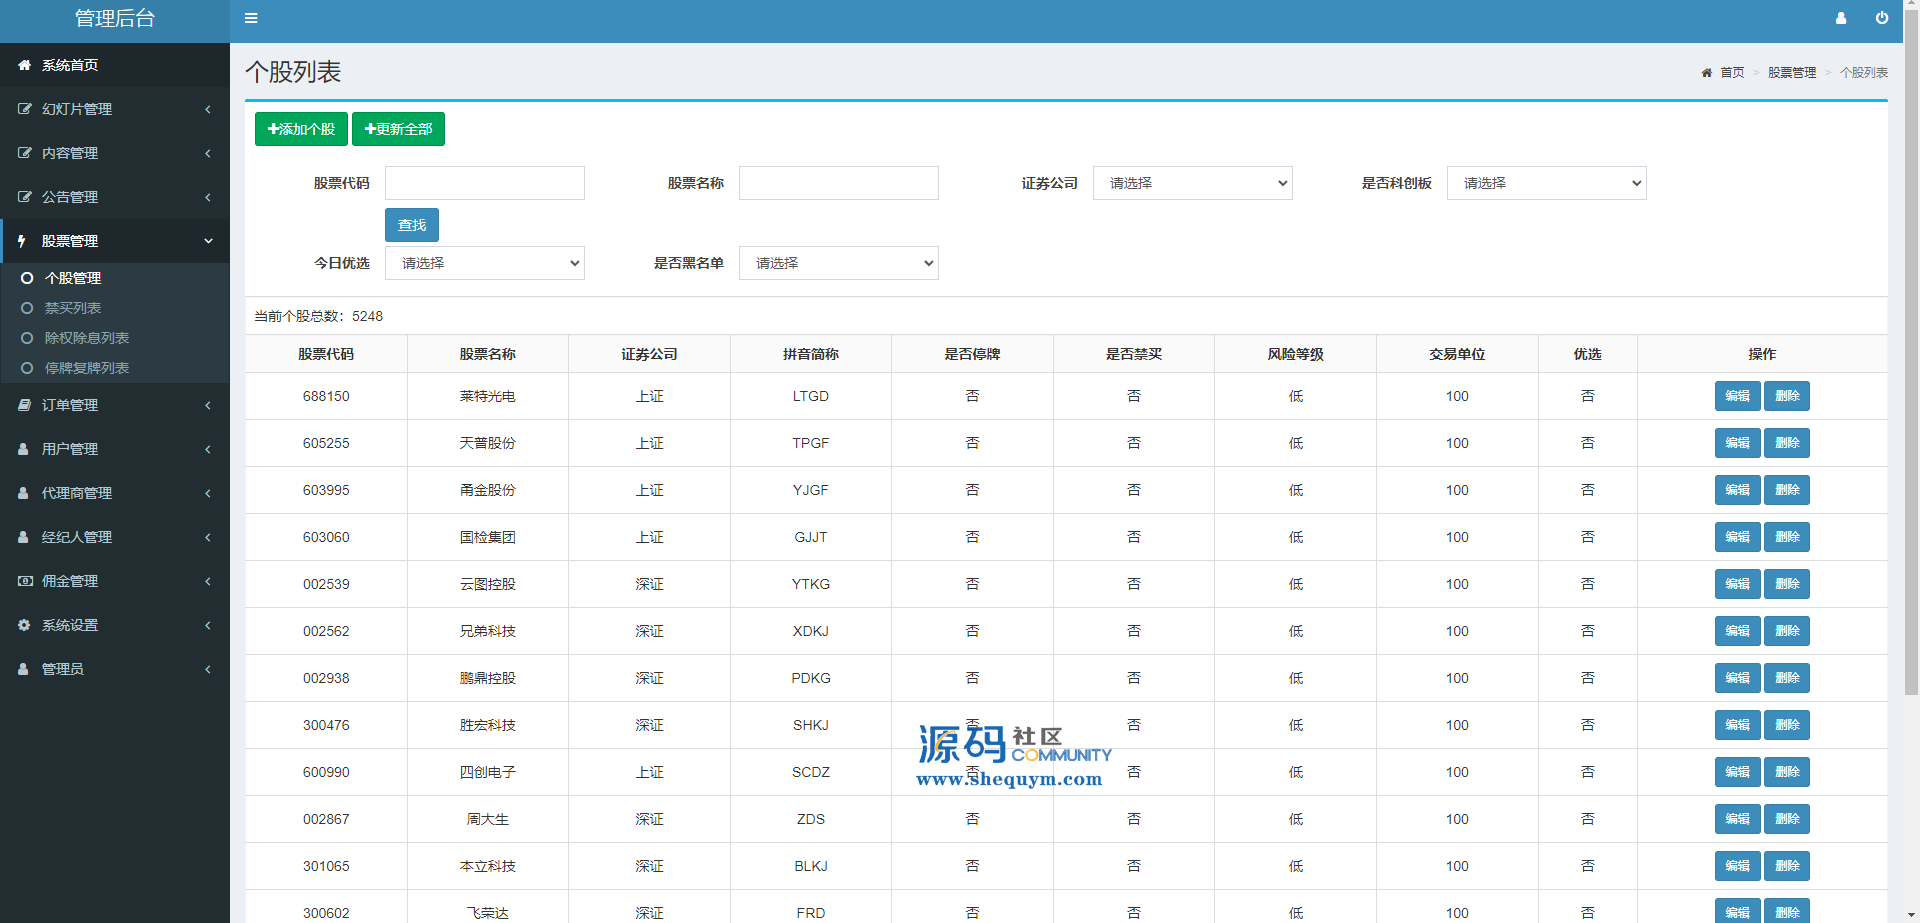Click the user icon beside 经纪人管理
The image size is (1920, 923).
[x=23, y=537]
